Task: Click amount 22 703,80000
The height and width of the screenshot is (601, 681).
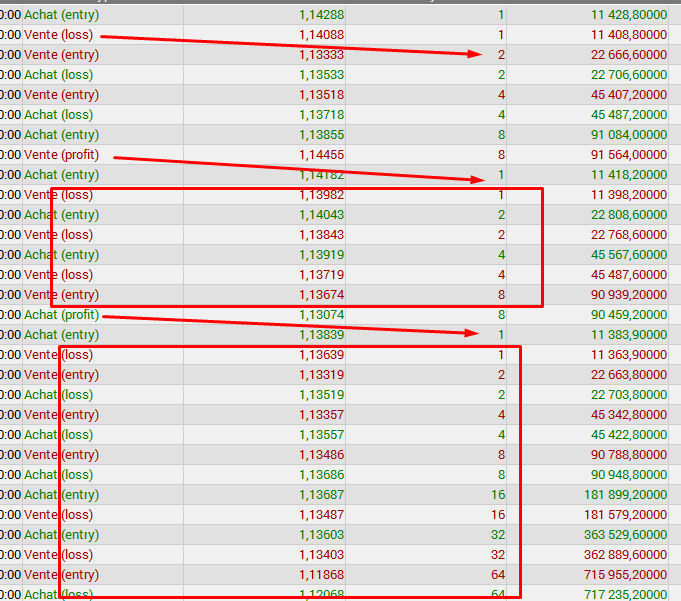Action: click(629, 394)
